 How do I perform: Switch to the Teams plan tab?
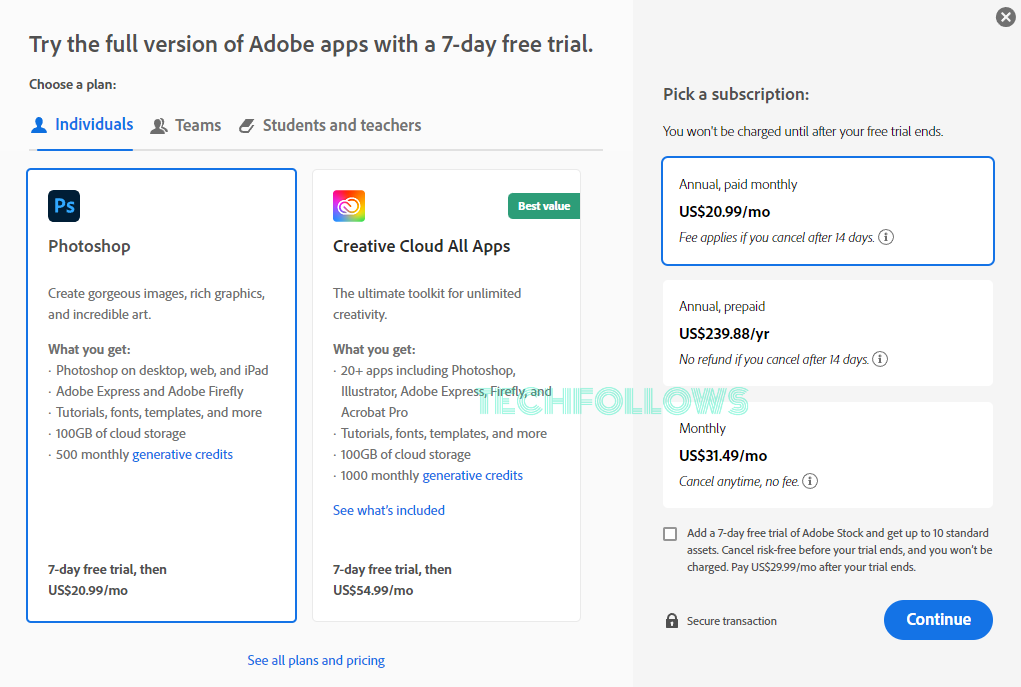click(186, 126)
